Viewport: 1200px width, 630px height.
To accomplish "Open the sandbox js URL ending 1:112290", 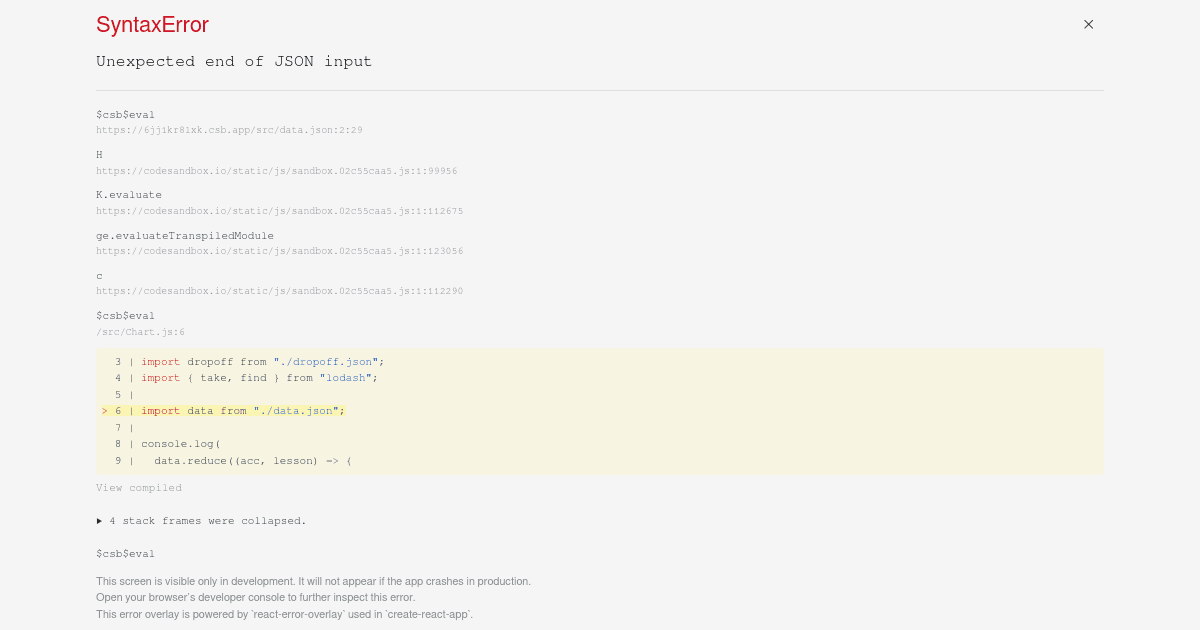I will [280, 291].
